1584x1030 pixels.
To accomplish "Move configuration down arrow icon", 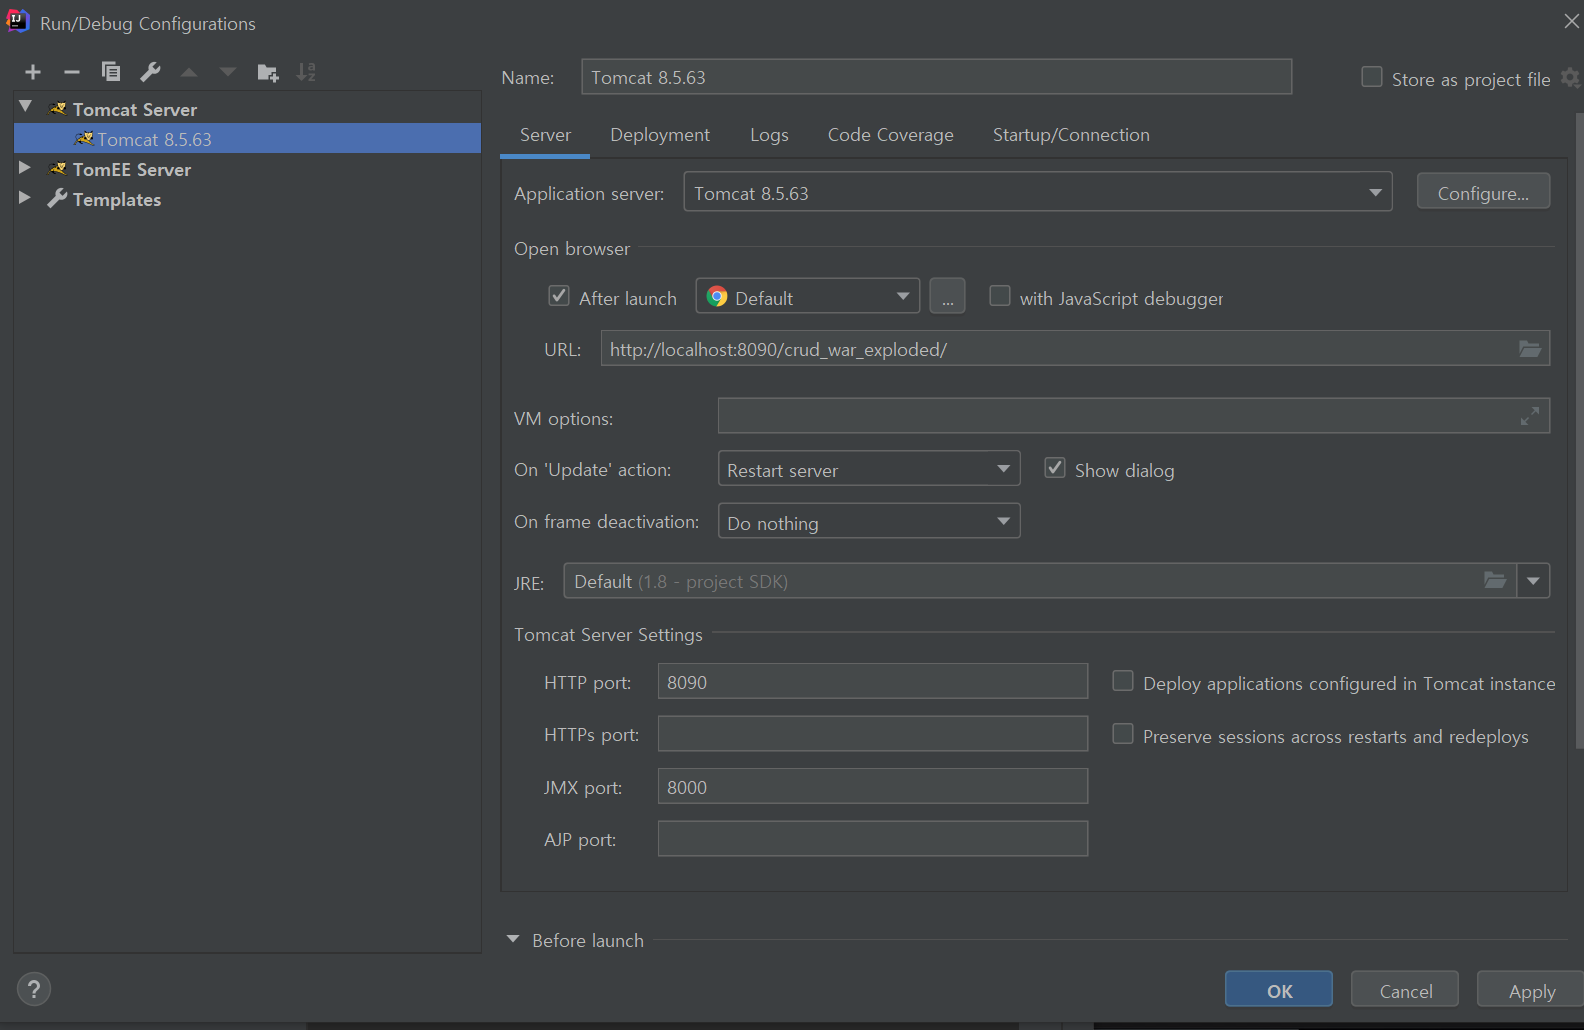I will point(228,72).
